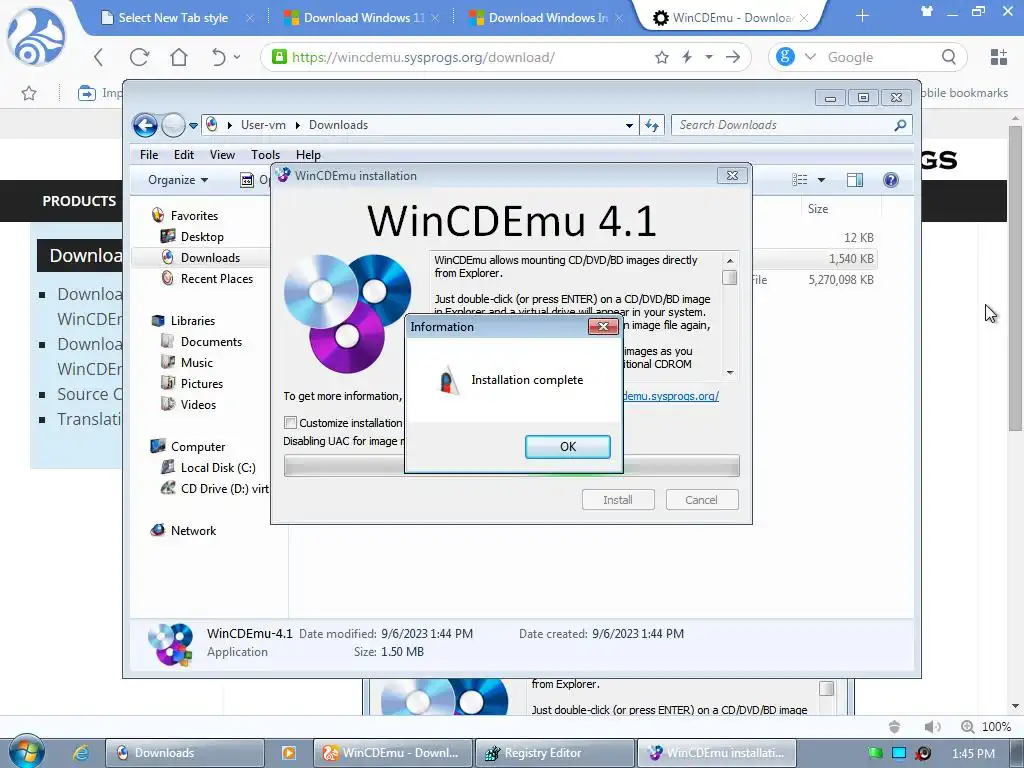Click the go arrow in address bar

733,57
